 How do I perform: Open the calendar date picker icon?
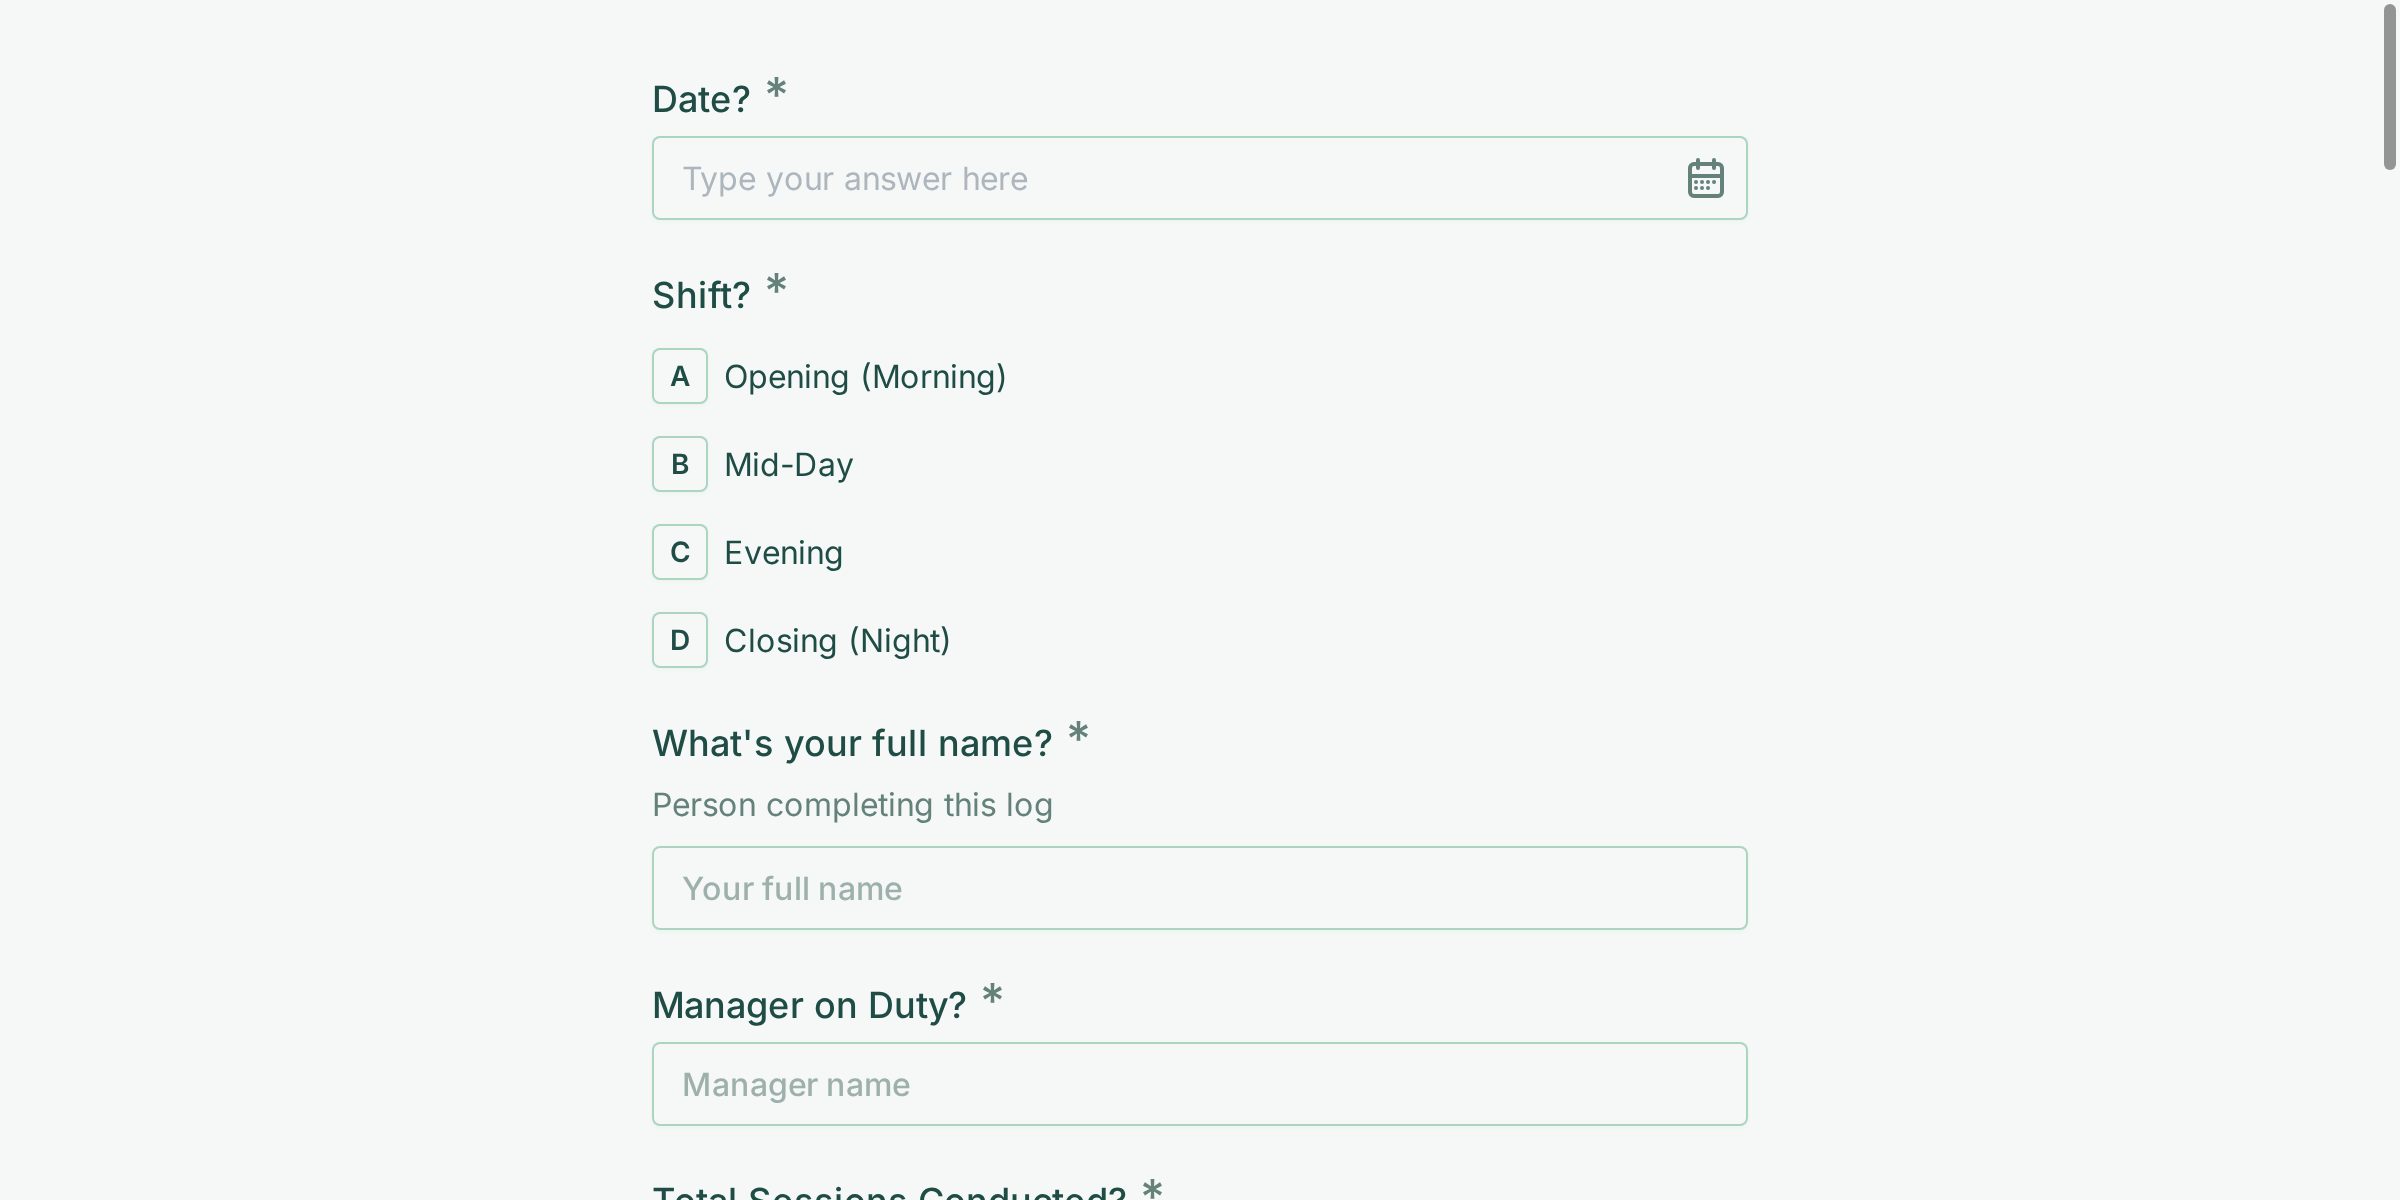pos(1705,179)
